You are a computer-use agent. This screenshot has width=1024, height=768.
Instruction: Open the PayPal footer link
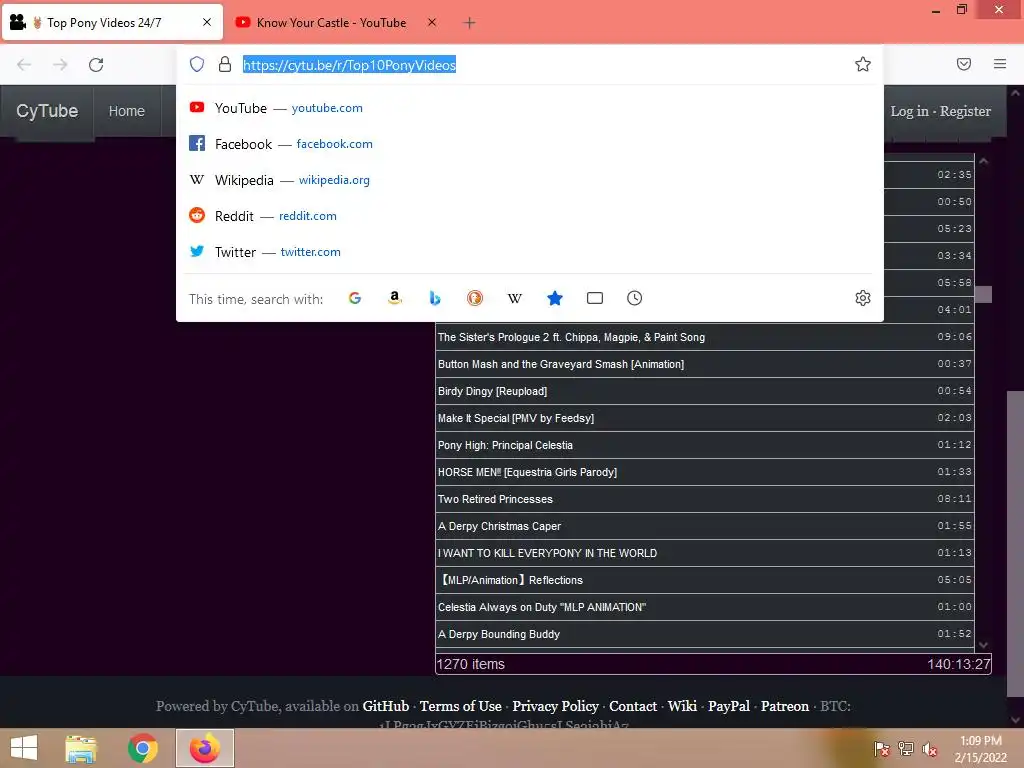[729, 706]
